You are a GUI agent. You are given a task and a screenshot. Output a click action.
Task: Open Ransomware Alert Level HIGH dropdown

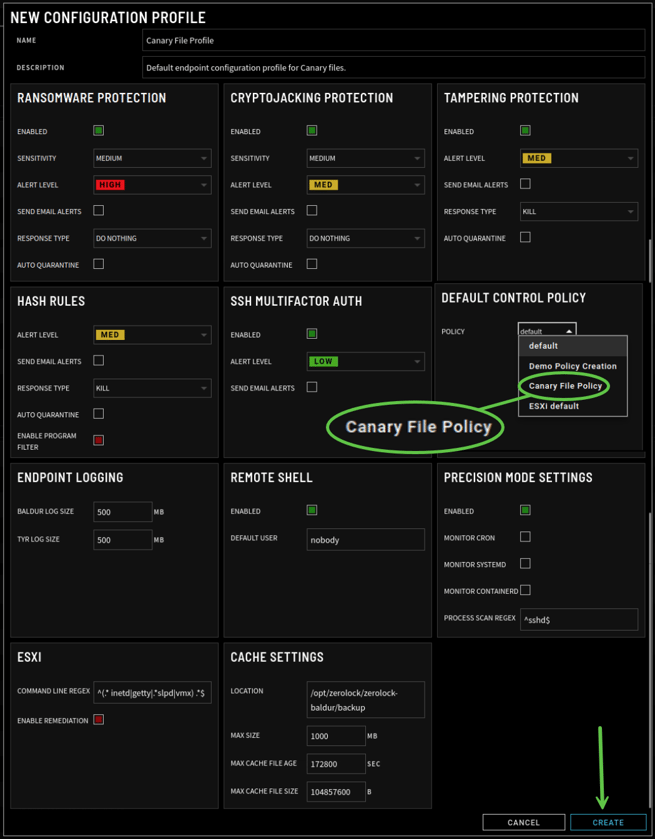pyautogui.click(x=153, y=185)
